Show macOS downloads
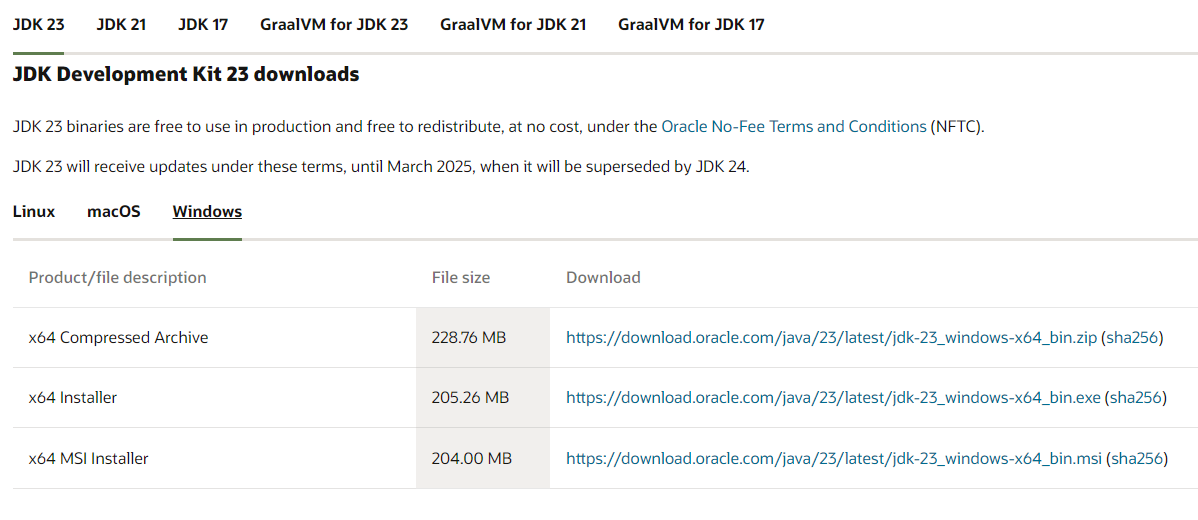This screenshot has width=1198, height=520. (x=114, y=212)
